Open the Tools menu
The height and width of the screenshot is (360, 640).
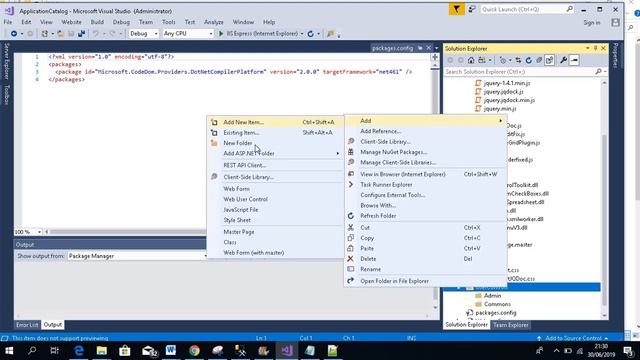(169, 22)
